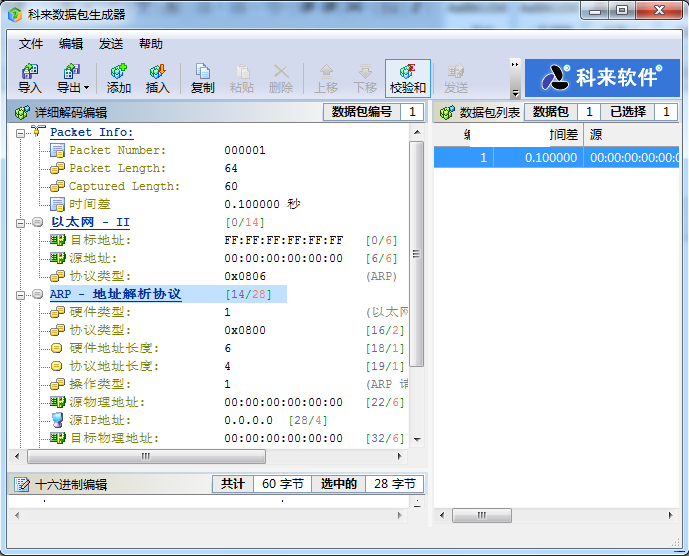Click the 科来软件 logo banner
This screenshot has height=556, width=689.
(x=605, y=77)
